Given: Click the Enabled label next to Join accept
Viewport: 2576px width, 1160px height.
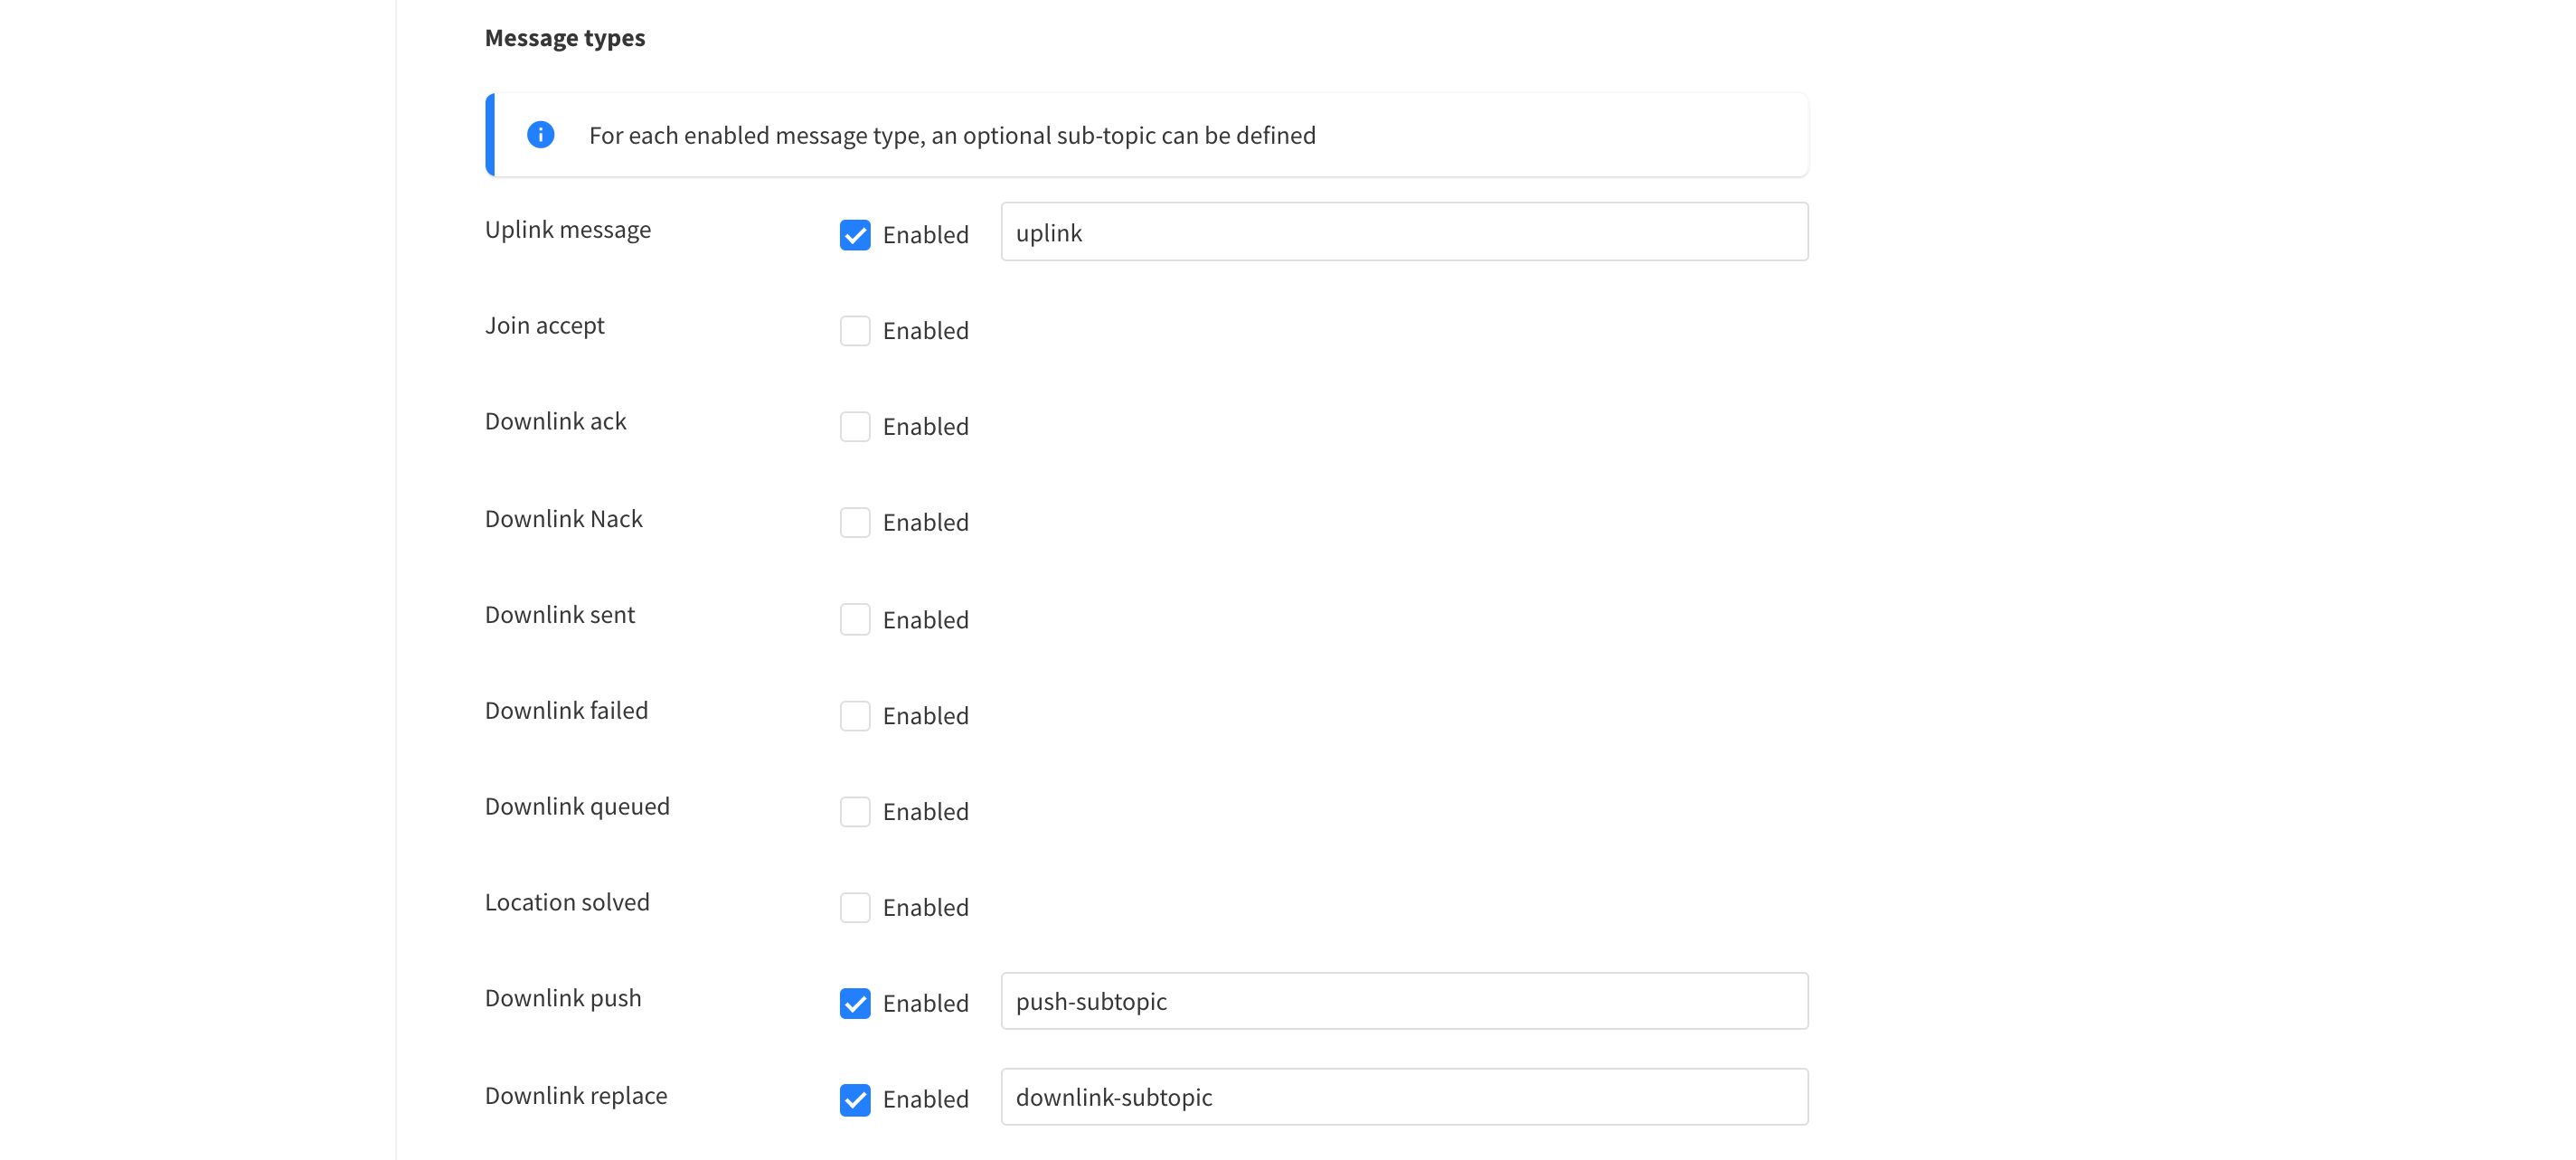Looking at the screenshot, I should pos(925,331).
